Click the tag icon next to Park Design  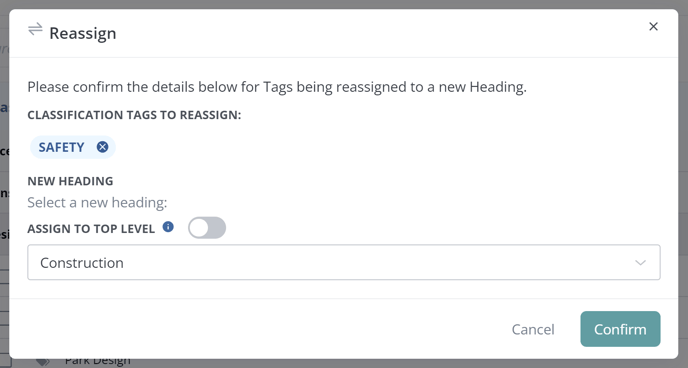point(43,362)
